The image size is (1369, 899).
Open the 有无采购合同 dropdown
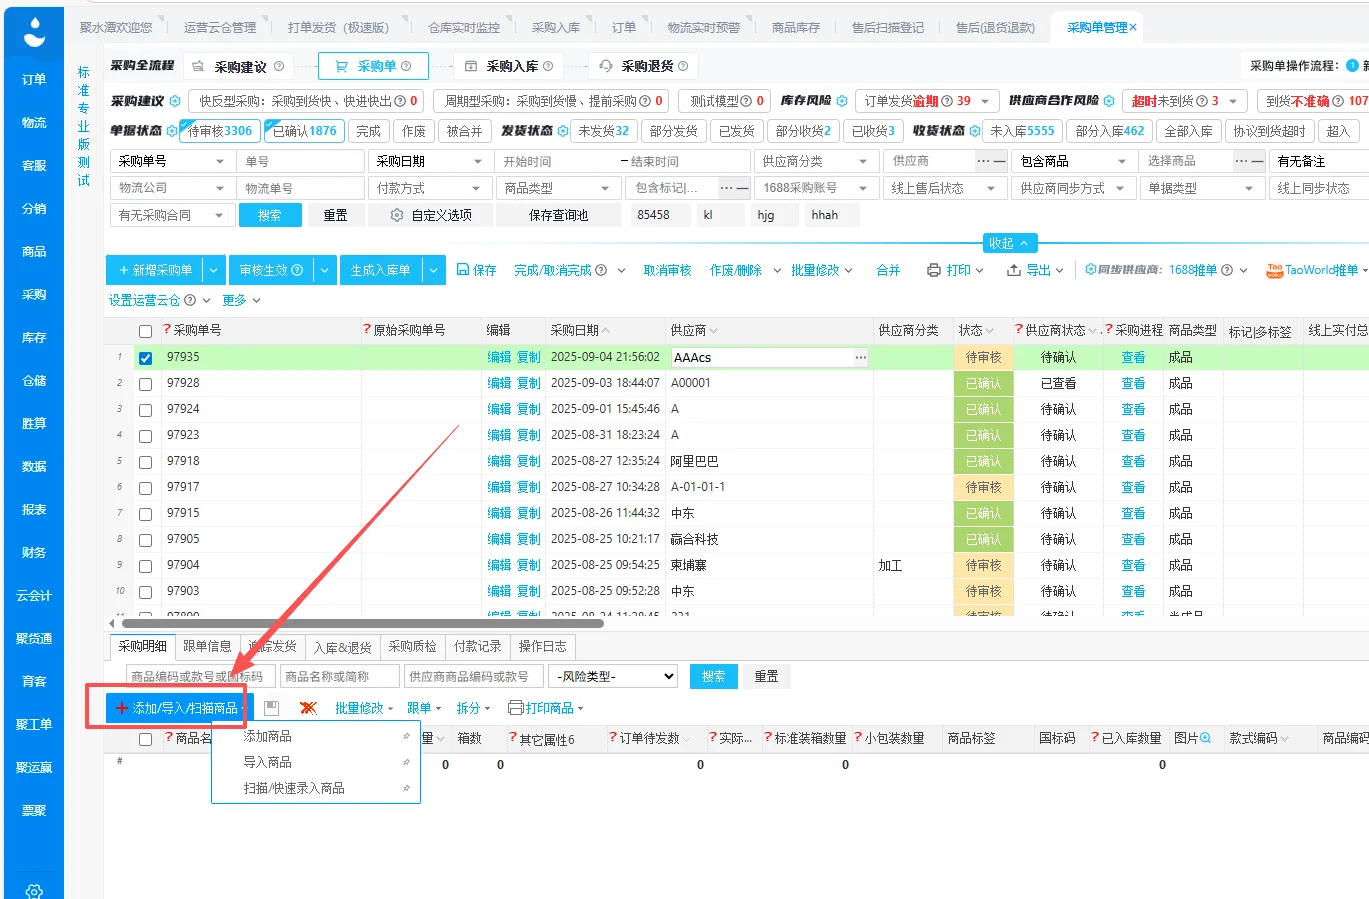pos(172,215)
